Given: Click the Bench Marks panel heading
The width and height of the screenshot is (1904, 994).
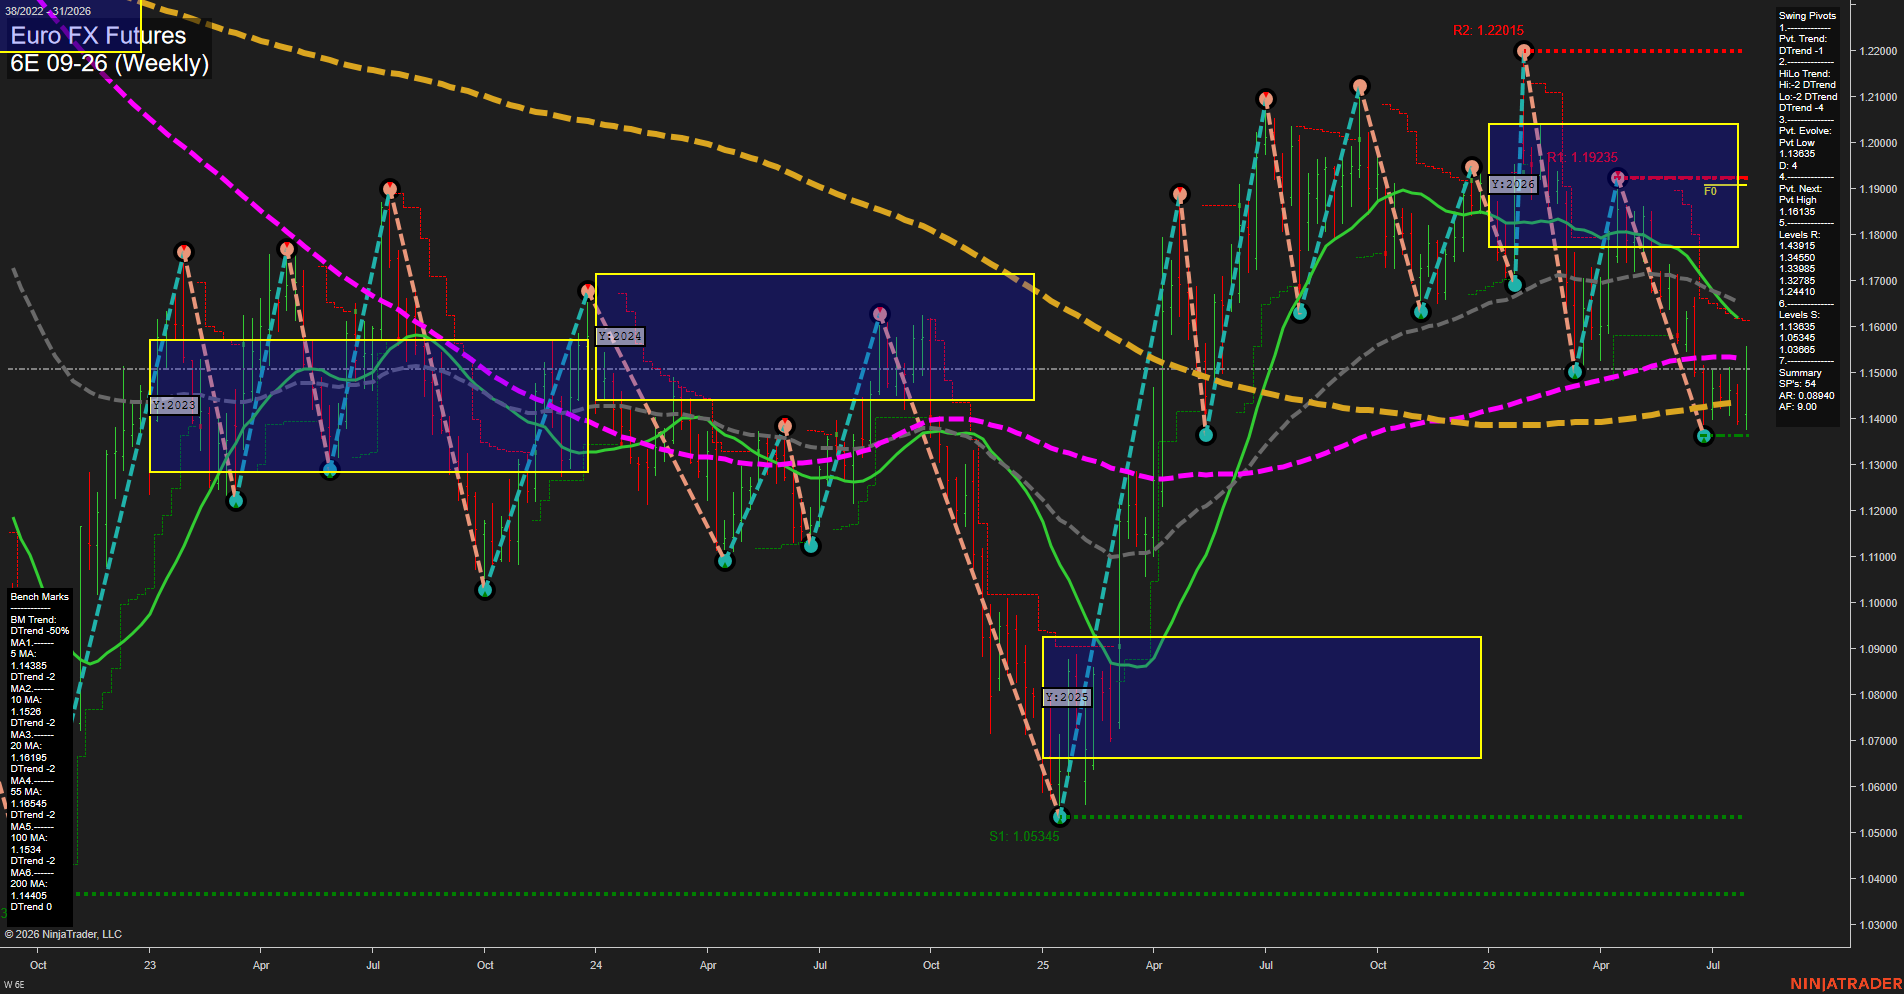Looking at the screenshot, I should pyautogui.click(x=40, y=597).
